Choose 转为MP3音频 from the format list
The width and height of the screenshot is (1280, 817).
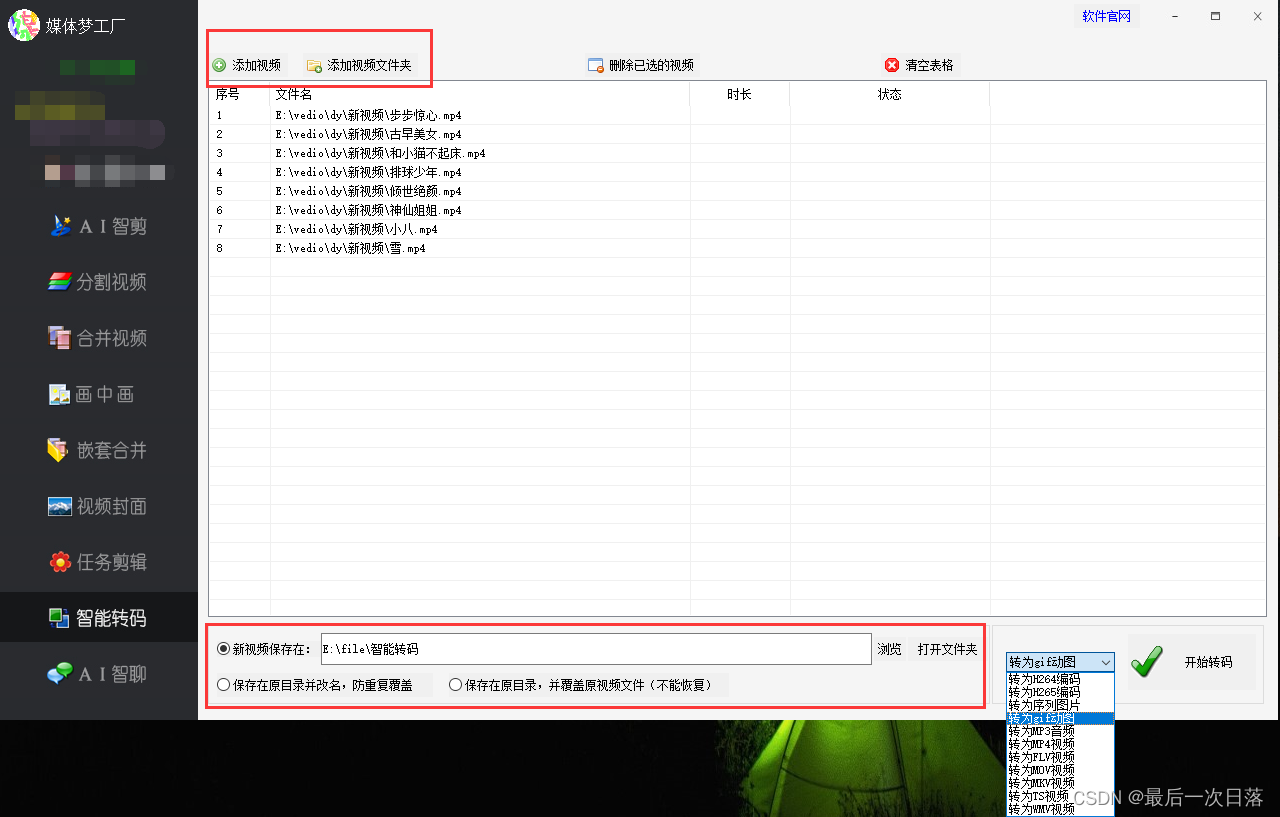pyautogui.click(x=1059, y=731)
